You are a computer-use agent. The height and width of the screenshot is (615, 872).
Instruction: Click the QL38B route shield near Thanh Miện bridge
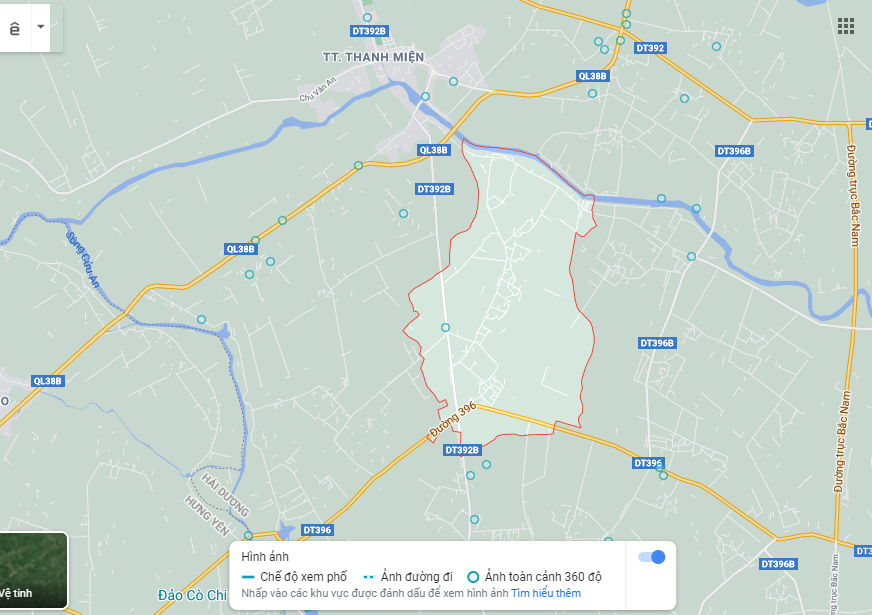point(433,150)
